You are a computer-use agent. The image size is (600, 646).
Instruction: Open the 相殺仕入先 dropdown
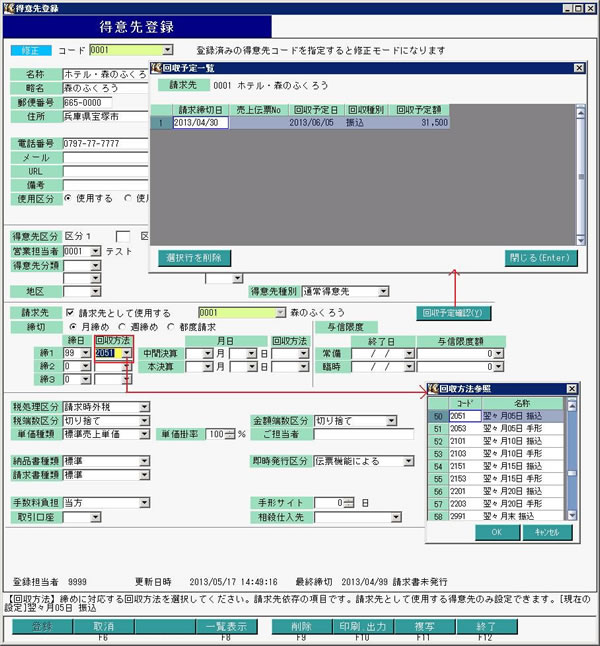click(396, 517)
